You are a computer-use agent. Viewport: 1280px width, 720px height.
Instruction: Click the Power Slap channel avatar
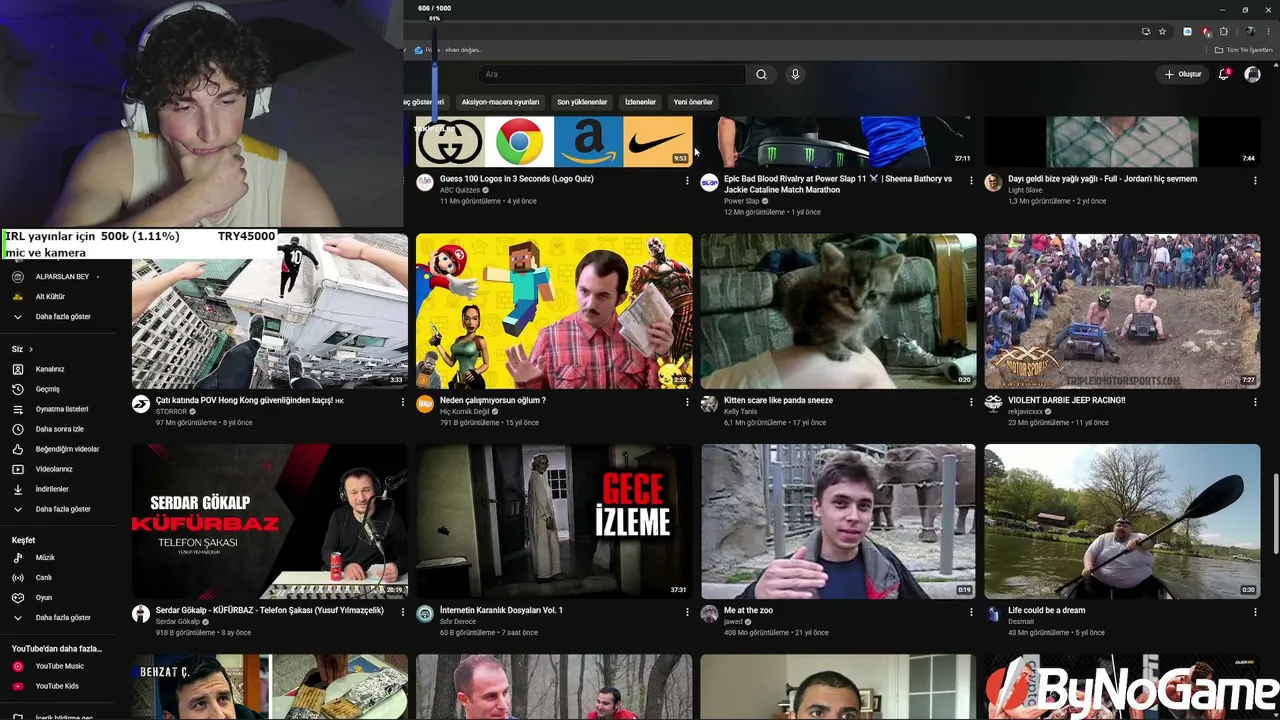point(709,183)
